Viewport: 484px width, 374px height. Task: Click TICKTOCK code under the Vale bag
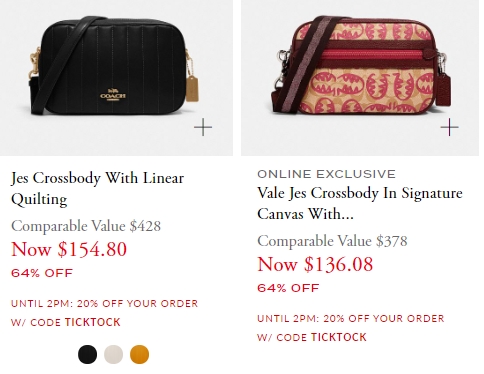pos(339,337)
